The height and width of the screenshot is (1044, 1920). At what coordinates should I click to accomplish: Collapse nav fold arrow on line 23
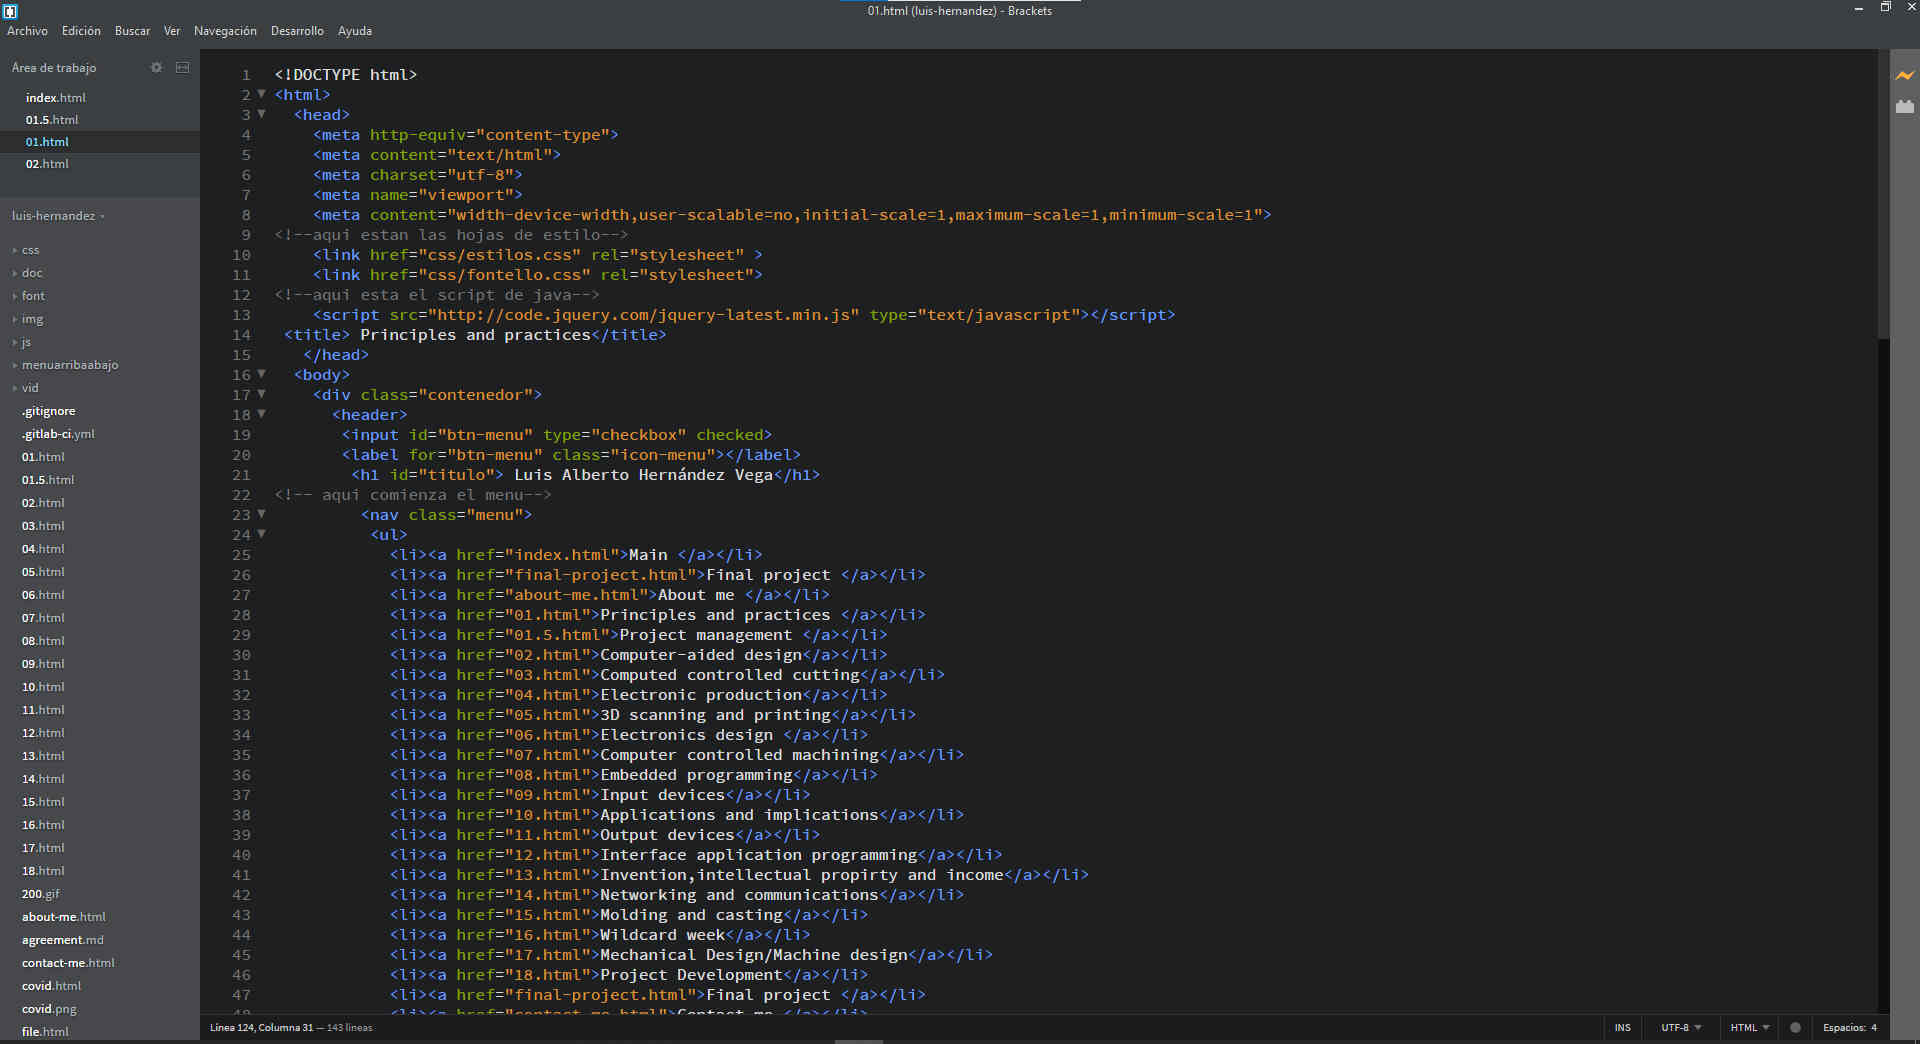pyautogui.click(x=262, y=514)
